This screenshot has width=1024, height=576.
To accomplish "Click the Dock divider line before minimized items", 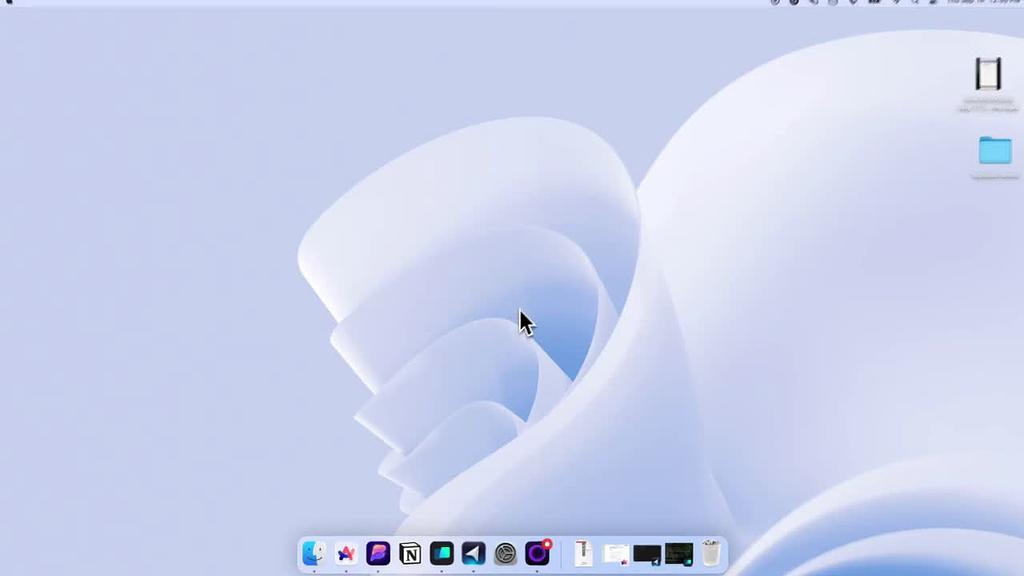I will (x=562, y=553).
